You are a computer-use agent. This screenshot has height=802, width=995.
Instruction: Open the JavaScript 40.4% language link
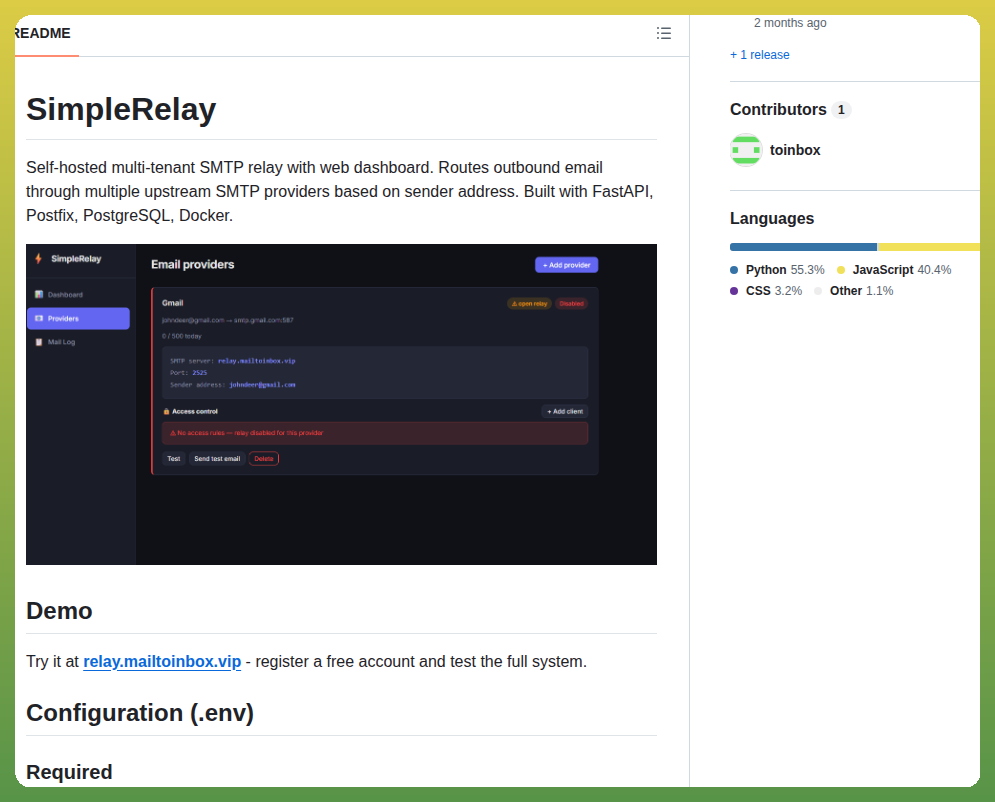[894, 270]
